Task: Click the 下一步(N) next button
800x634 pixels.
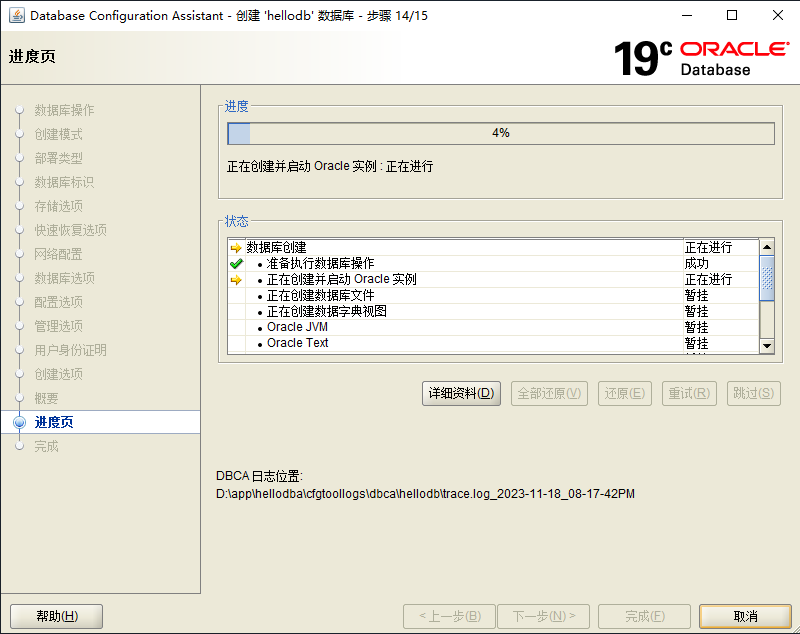Action: point(543,616)
